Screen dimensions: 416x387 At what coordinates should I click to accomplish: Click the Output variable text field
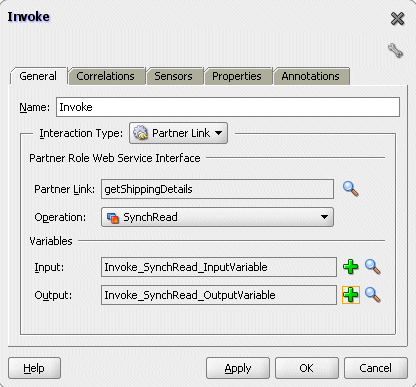click(219, 295)
